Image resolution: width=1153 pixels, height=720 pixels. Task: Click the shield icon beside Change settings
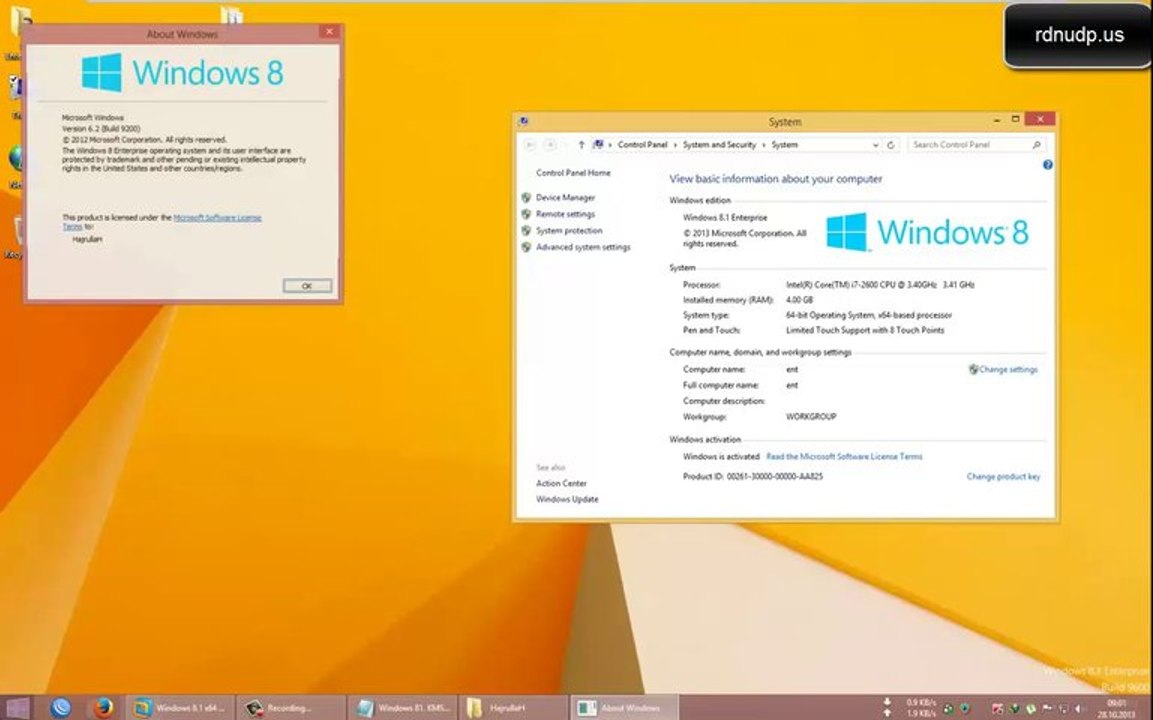pos(974,369)
